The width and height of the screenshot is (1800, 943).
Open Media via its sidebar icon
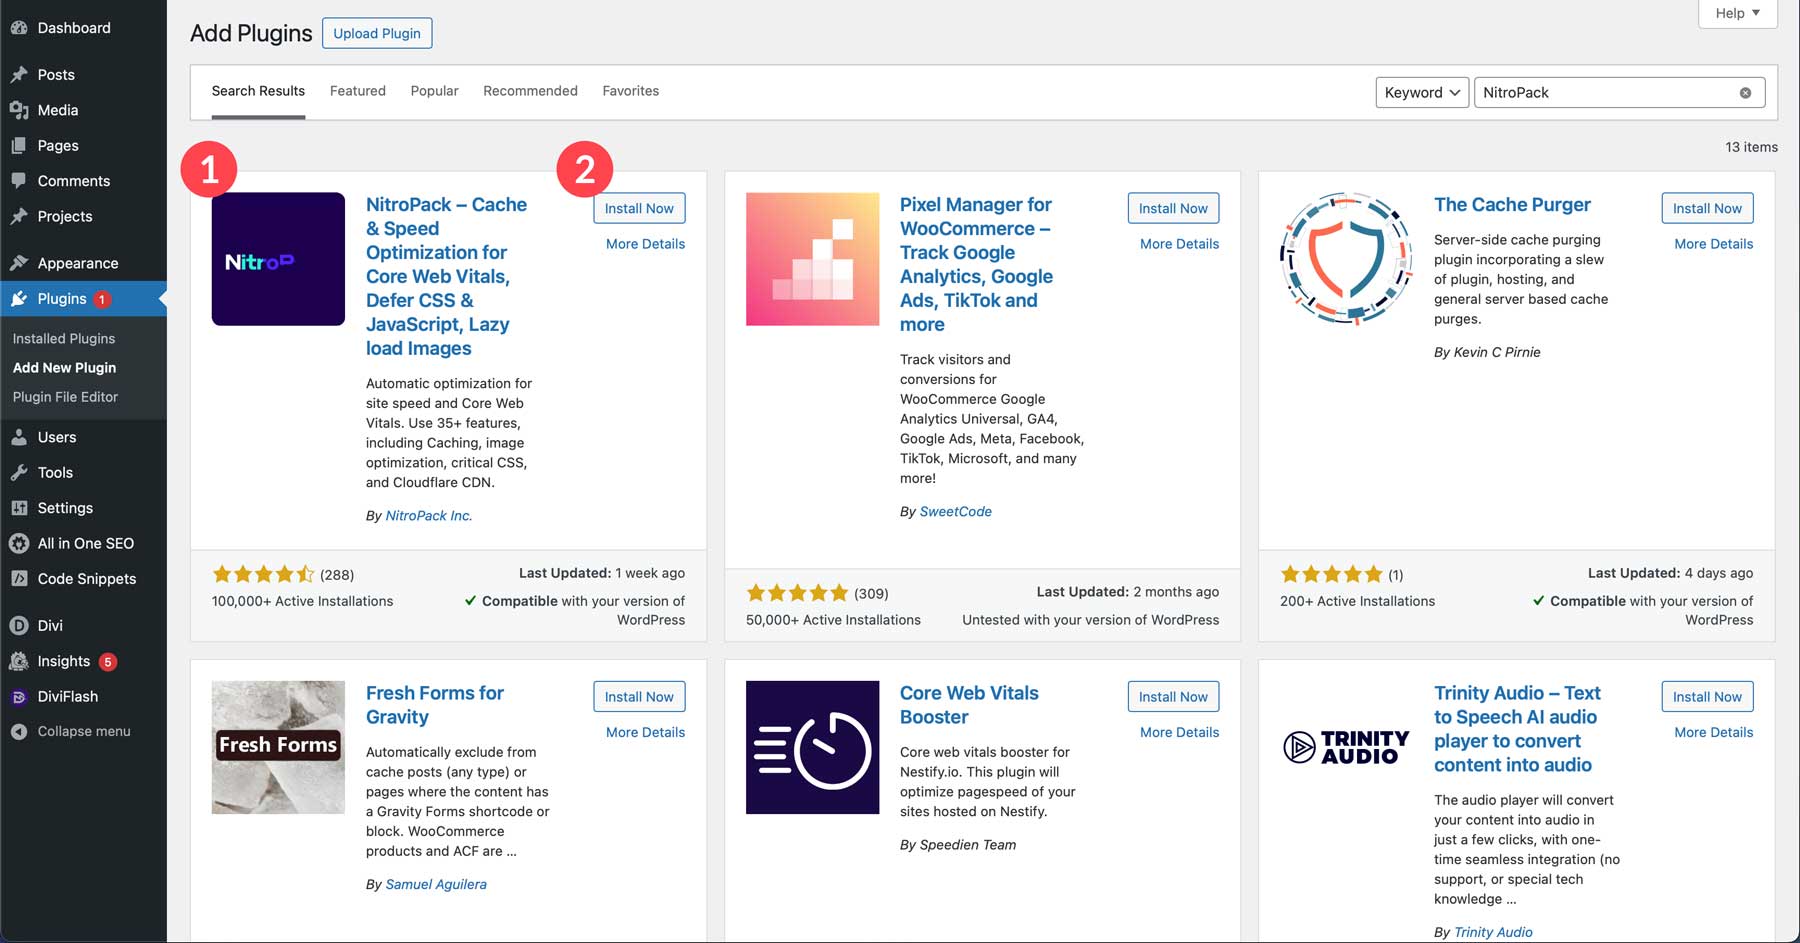(19, 110)
